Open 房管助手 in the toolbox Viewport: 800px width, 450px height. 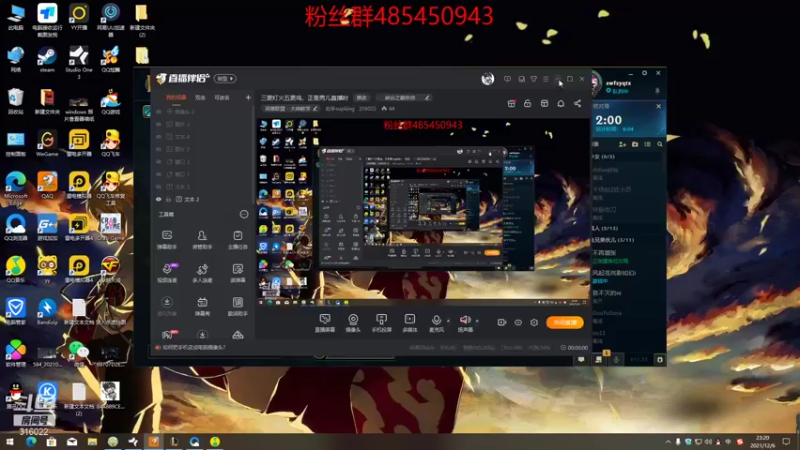pos(202,240)
